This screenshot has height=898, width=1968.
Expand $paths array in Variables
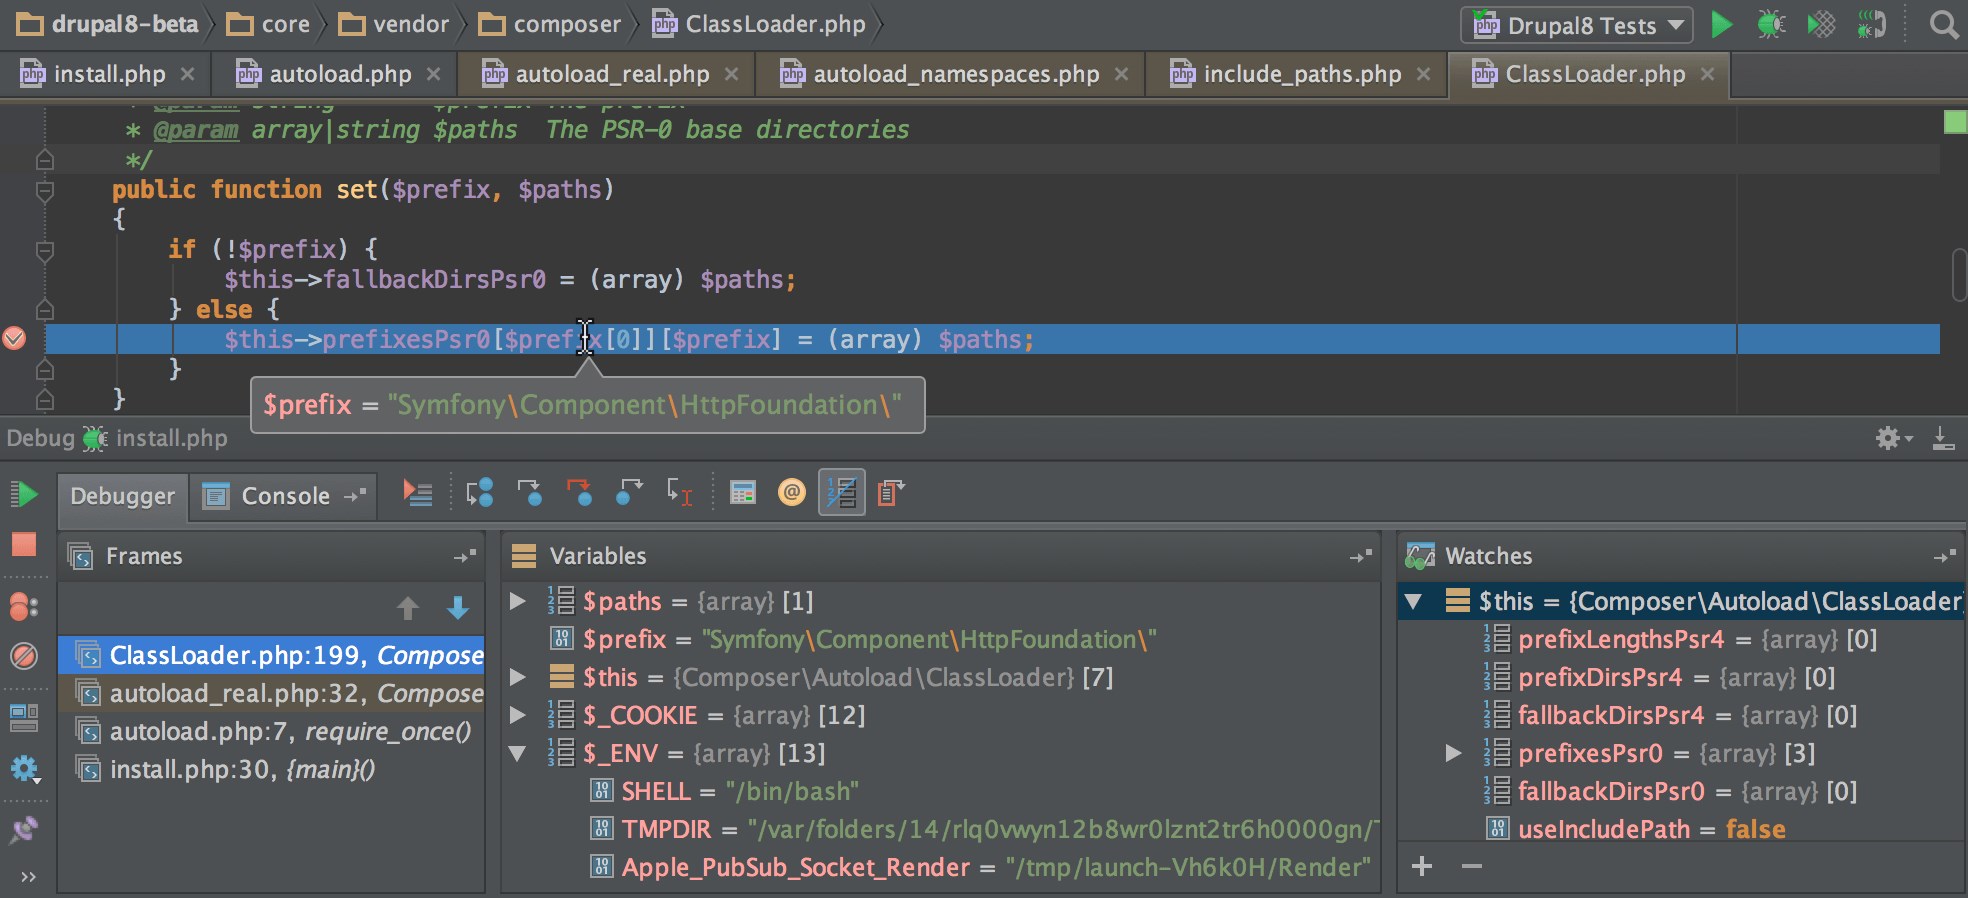(x=518, y=601)
